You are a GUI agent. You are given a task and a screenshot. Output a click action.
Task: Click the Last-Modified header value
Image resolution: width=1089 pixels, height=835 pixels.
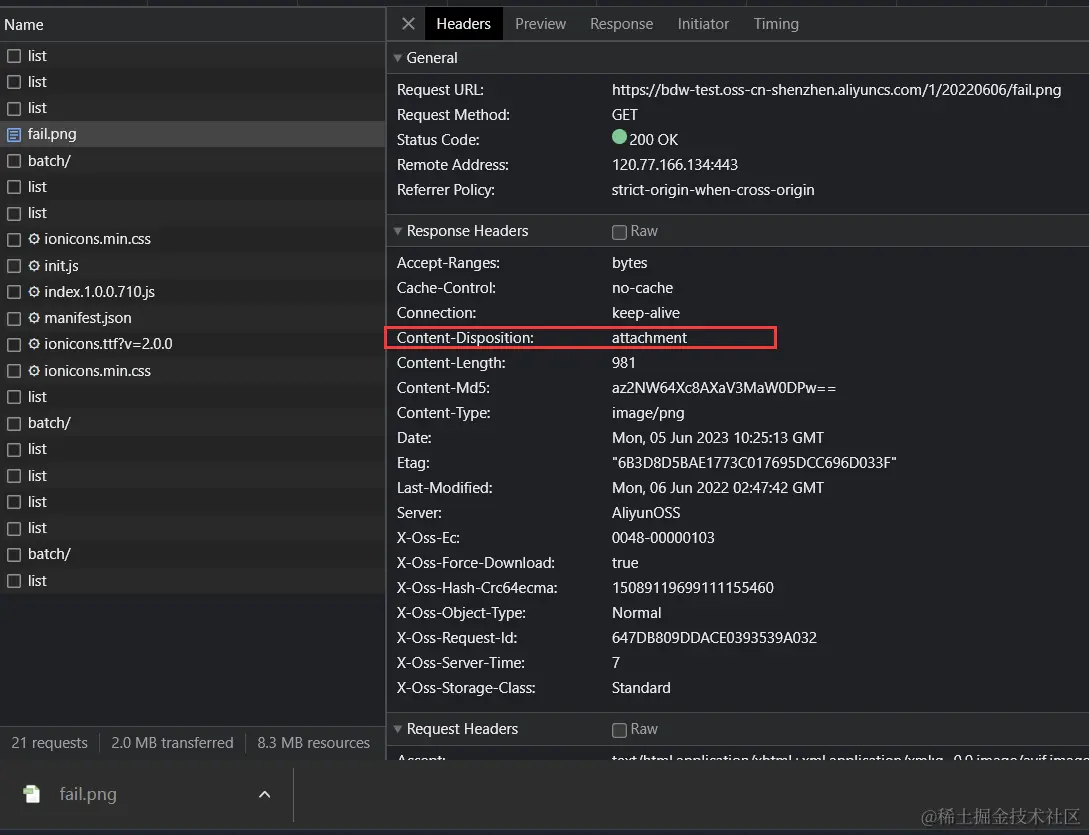[717, 488]
